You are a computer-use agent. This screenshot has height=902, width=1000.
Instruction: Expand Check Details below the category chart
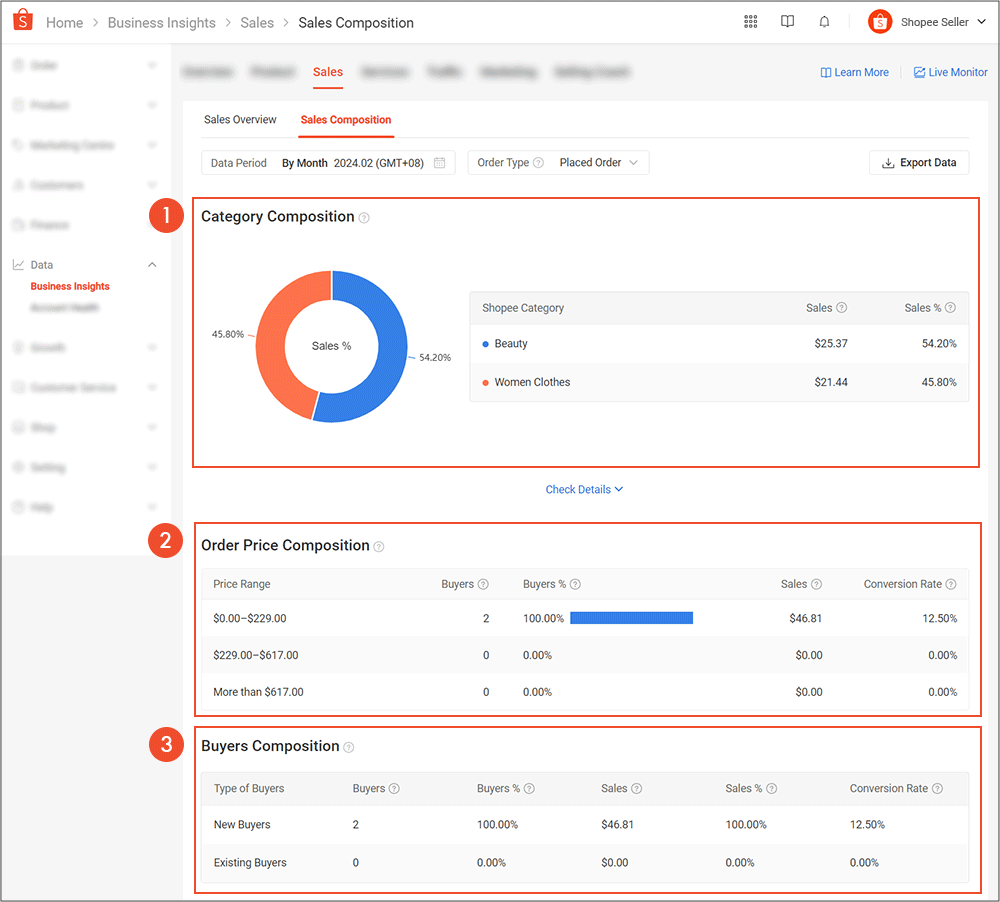pyautogui.click(x=584, y=489)
